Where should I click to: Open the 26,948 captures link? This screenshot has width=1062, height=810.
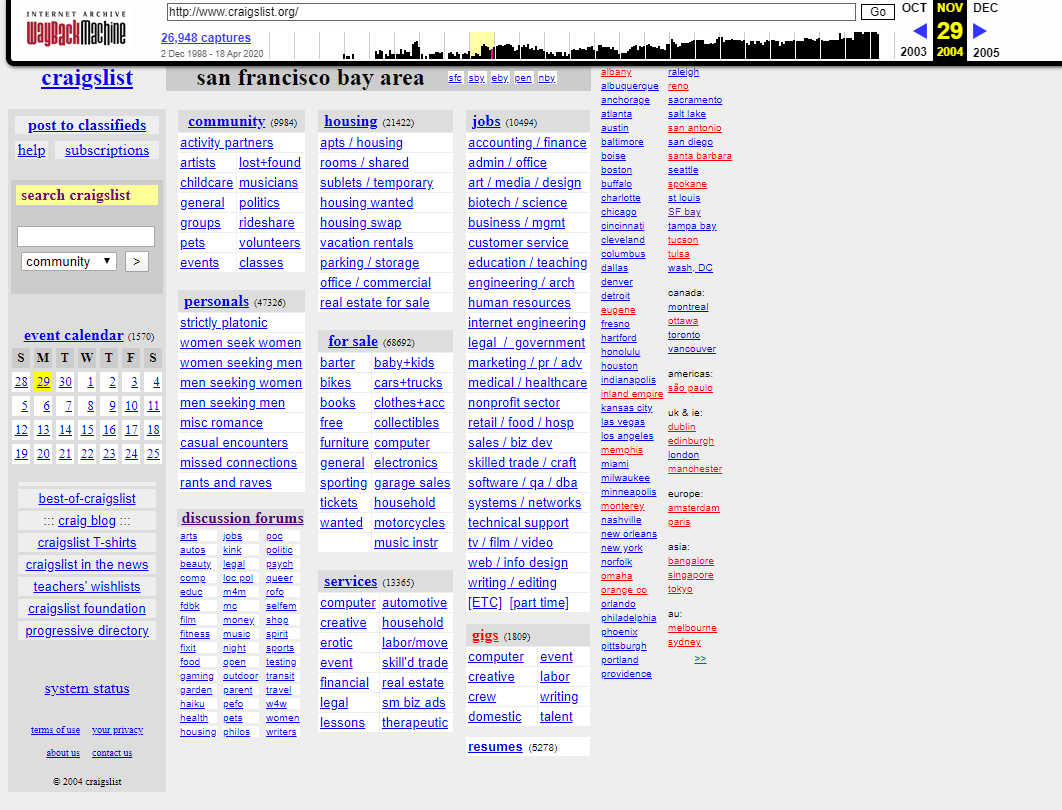206,38
